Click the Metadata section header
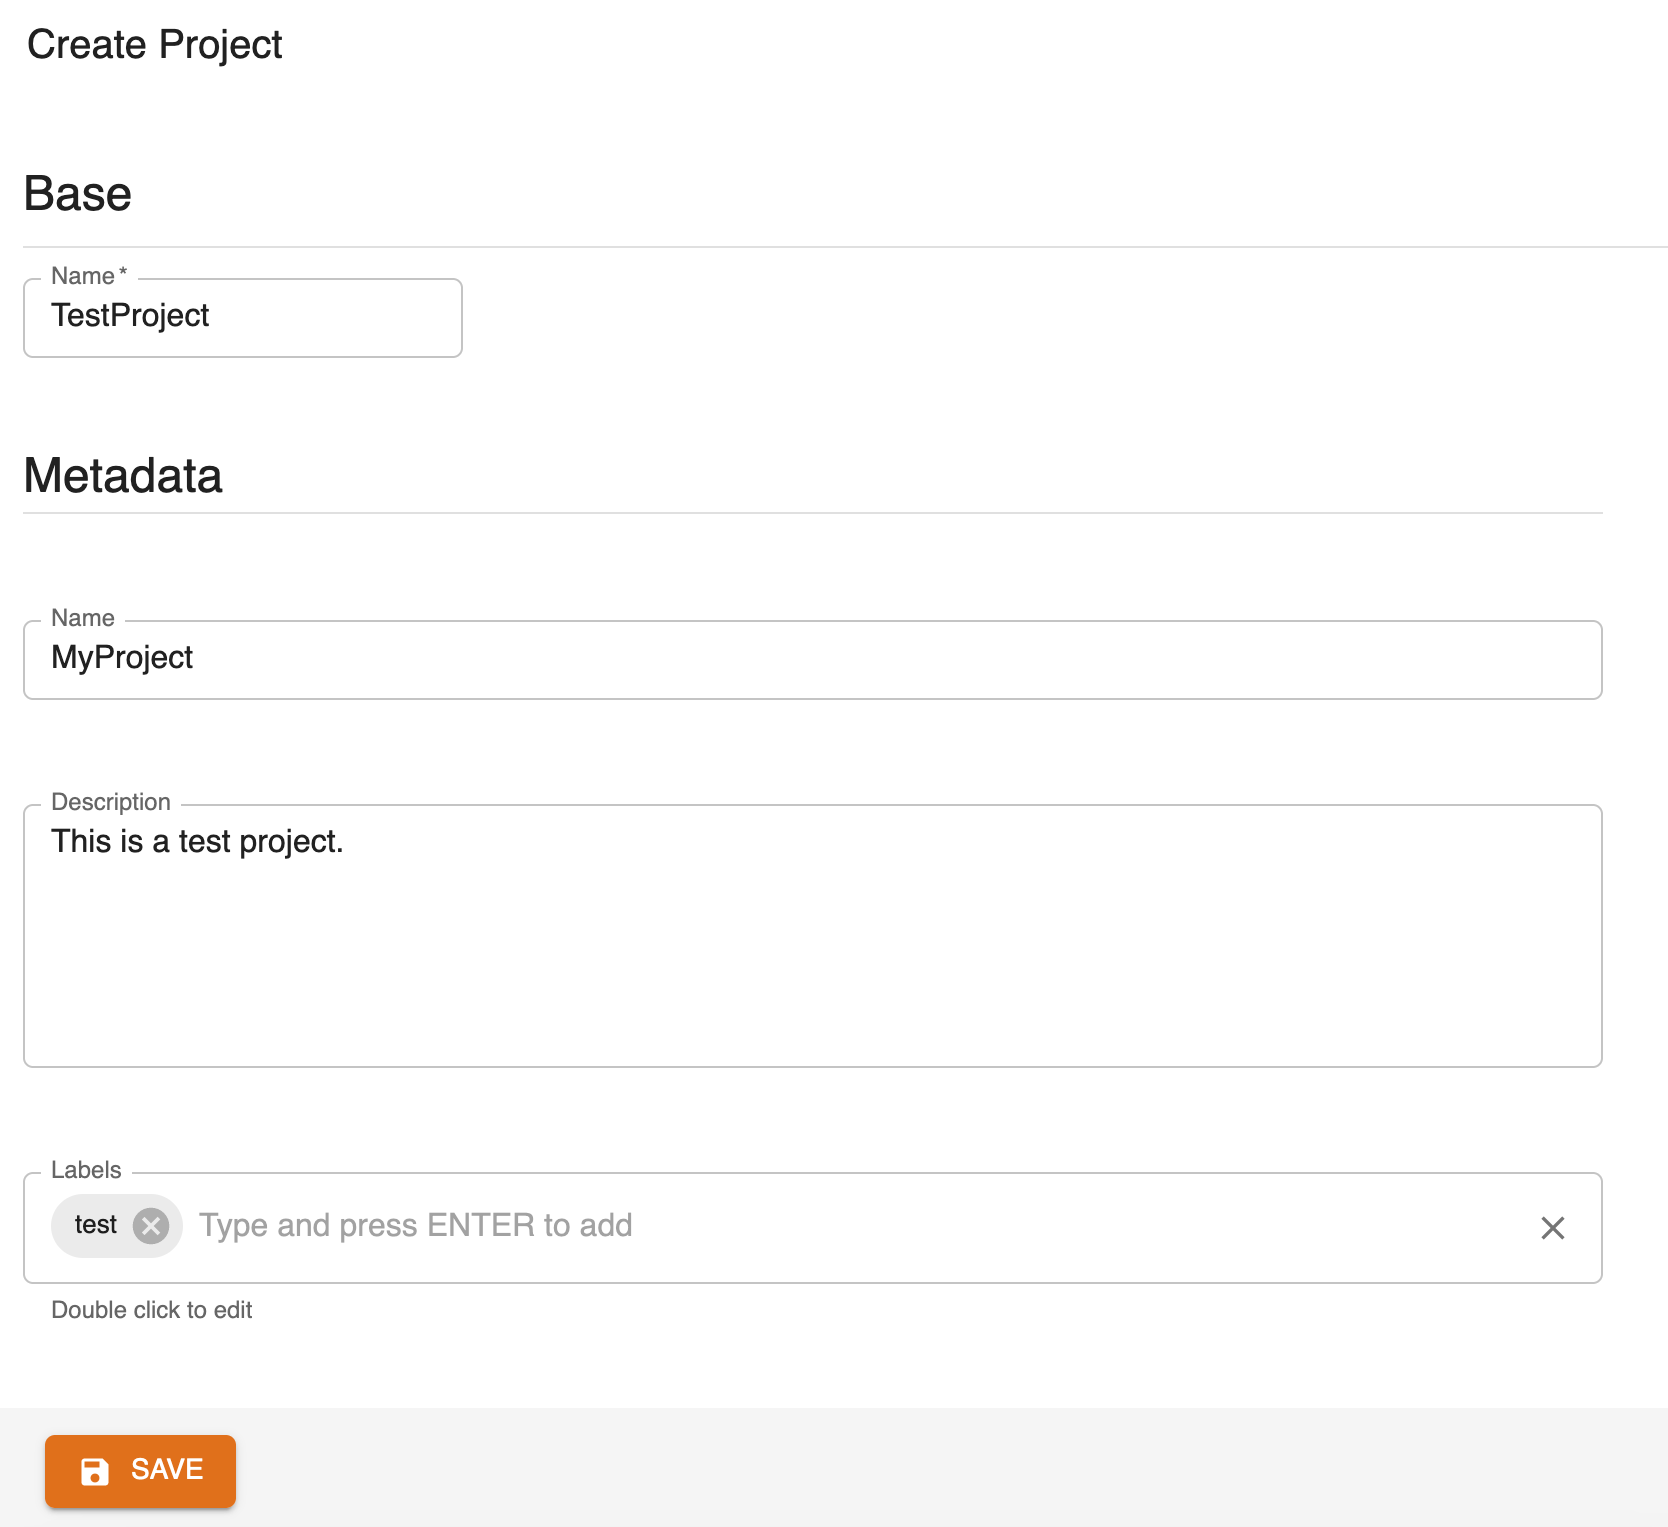The image size is (1668, 1527). pyautogui.click(x=123, y=476)
